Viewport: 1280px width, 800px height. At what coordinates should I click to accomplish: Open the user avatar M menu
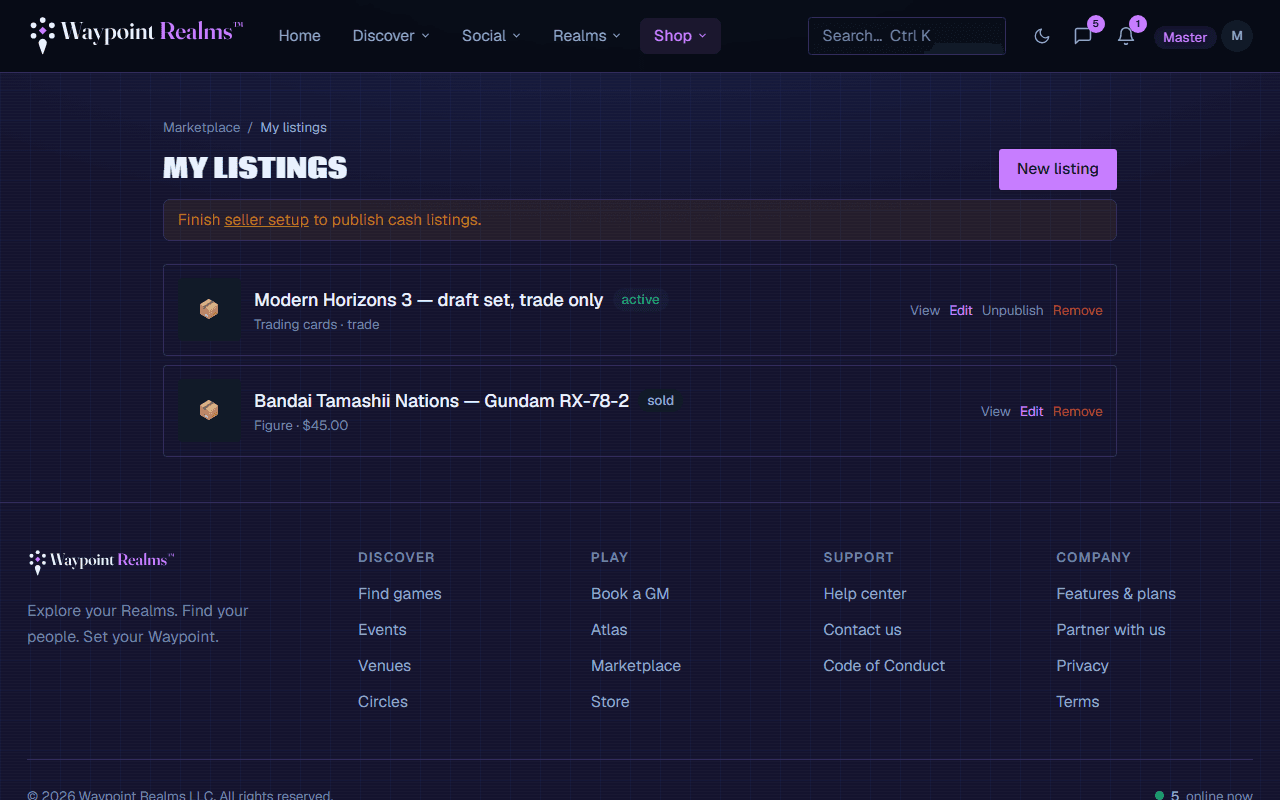pos(1237,36)
